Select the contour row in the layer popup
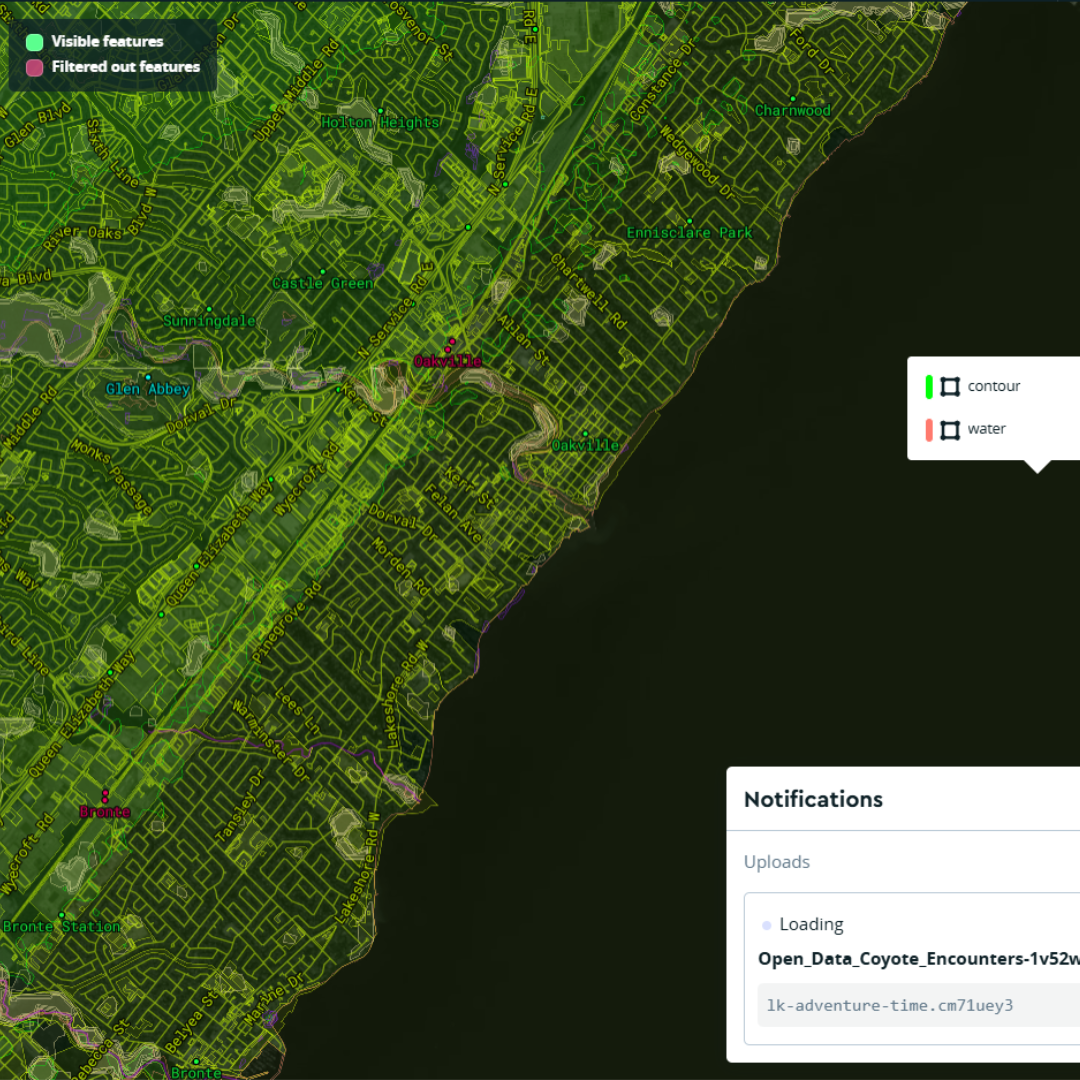 (993, 386)
